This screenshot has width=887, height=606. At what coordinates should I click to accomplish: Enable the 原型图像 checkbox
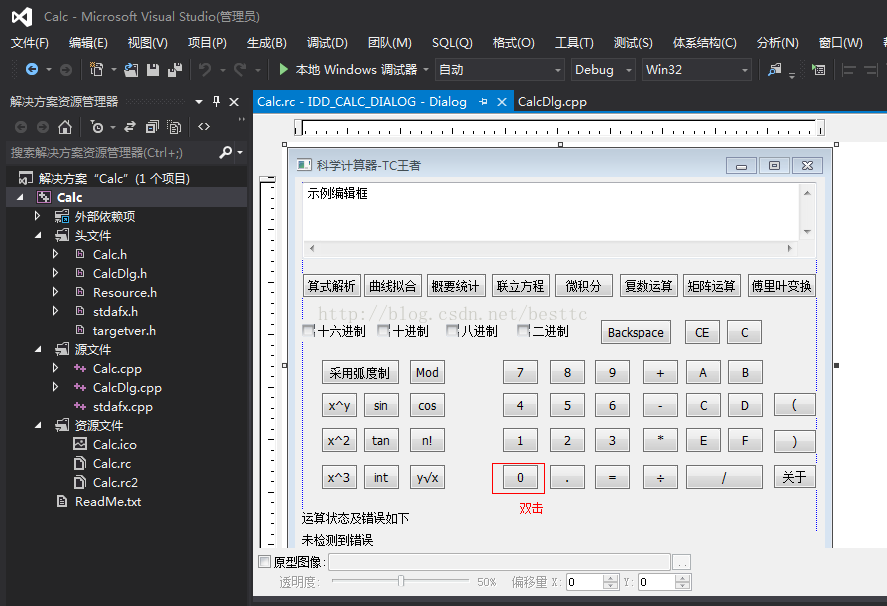pos(264,561)
